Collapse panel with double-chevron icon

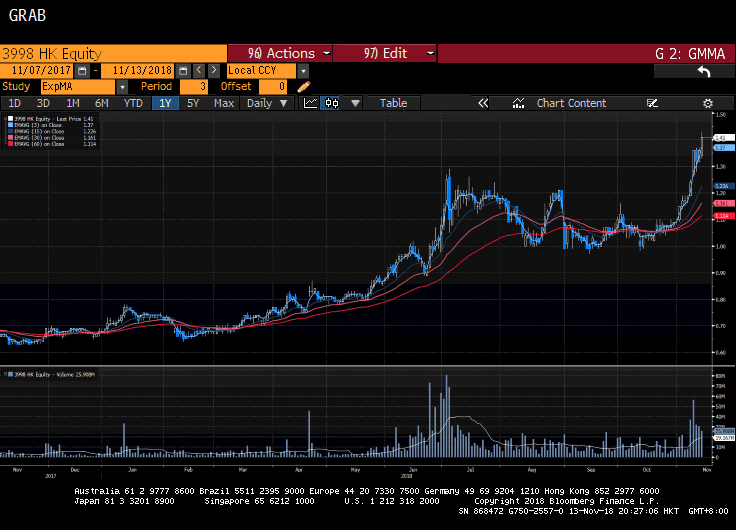click(483, 103)
